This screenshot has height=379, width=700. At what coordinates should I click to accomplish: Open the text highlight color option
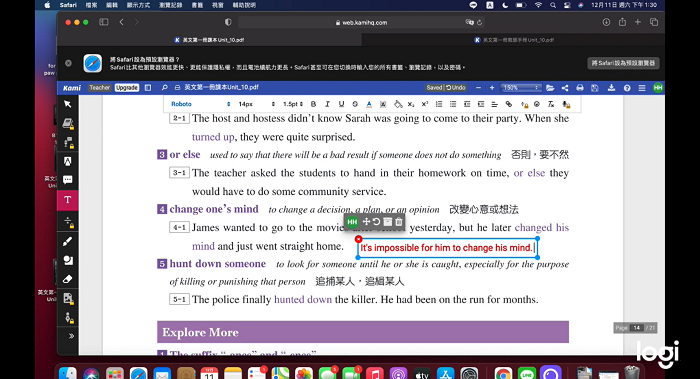point(383,104)
